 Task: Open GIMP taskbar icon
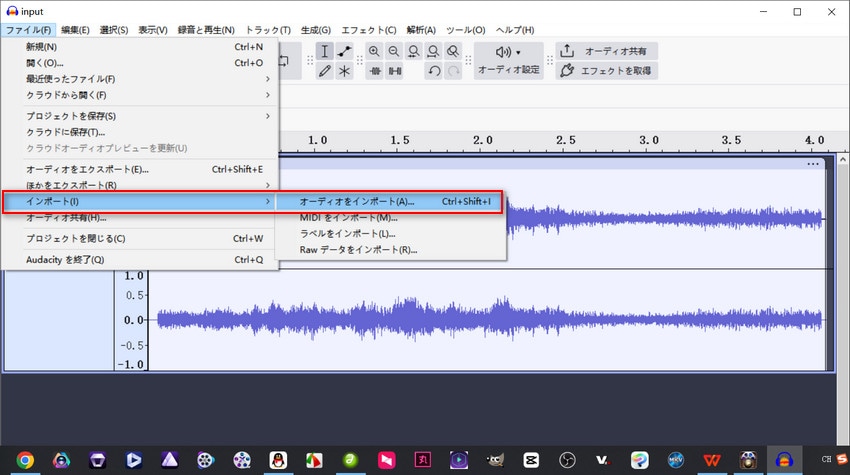coord(495,460)
